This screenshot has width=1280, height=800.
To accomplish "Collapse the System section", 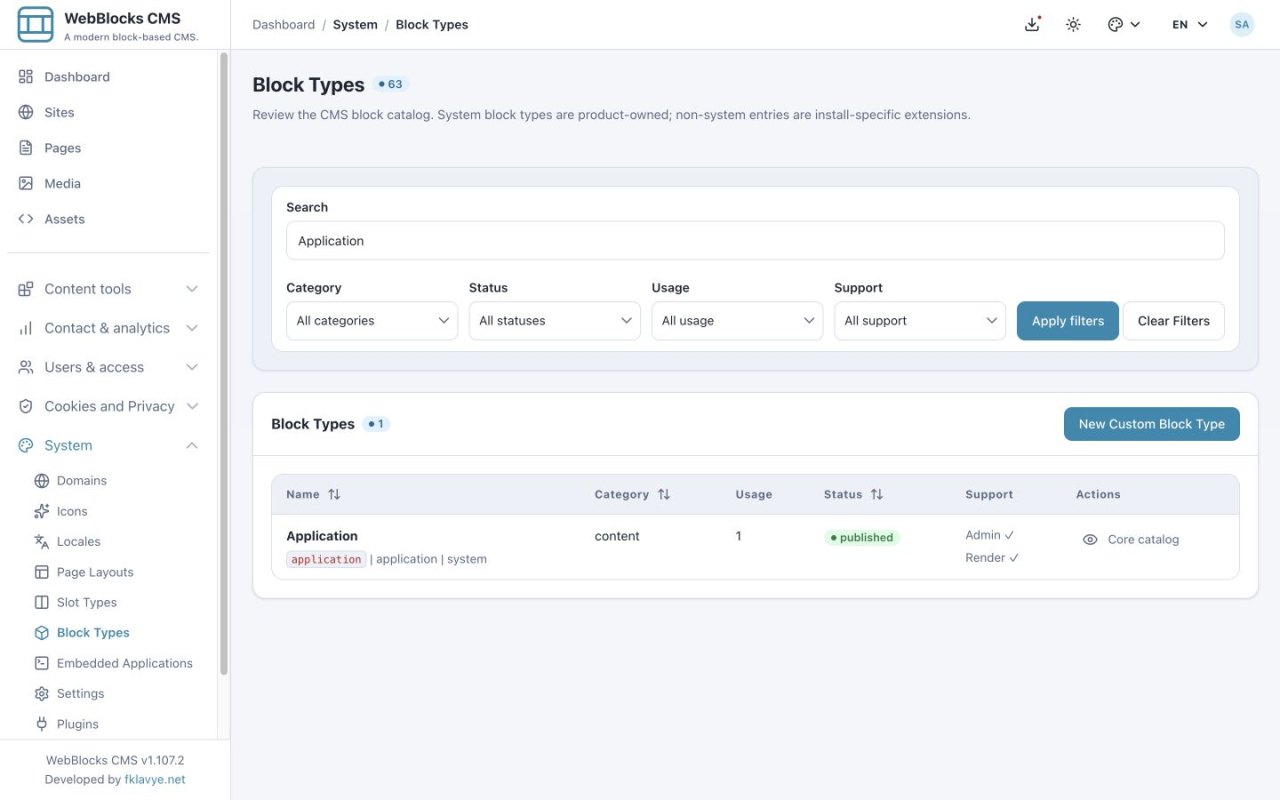I will (108, 445).
